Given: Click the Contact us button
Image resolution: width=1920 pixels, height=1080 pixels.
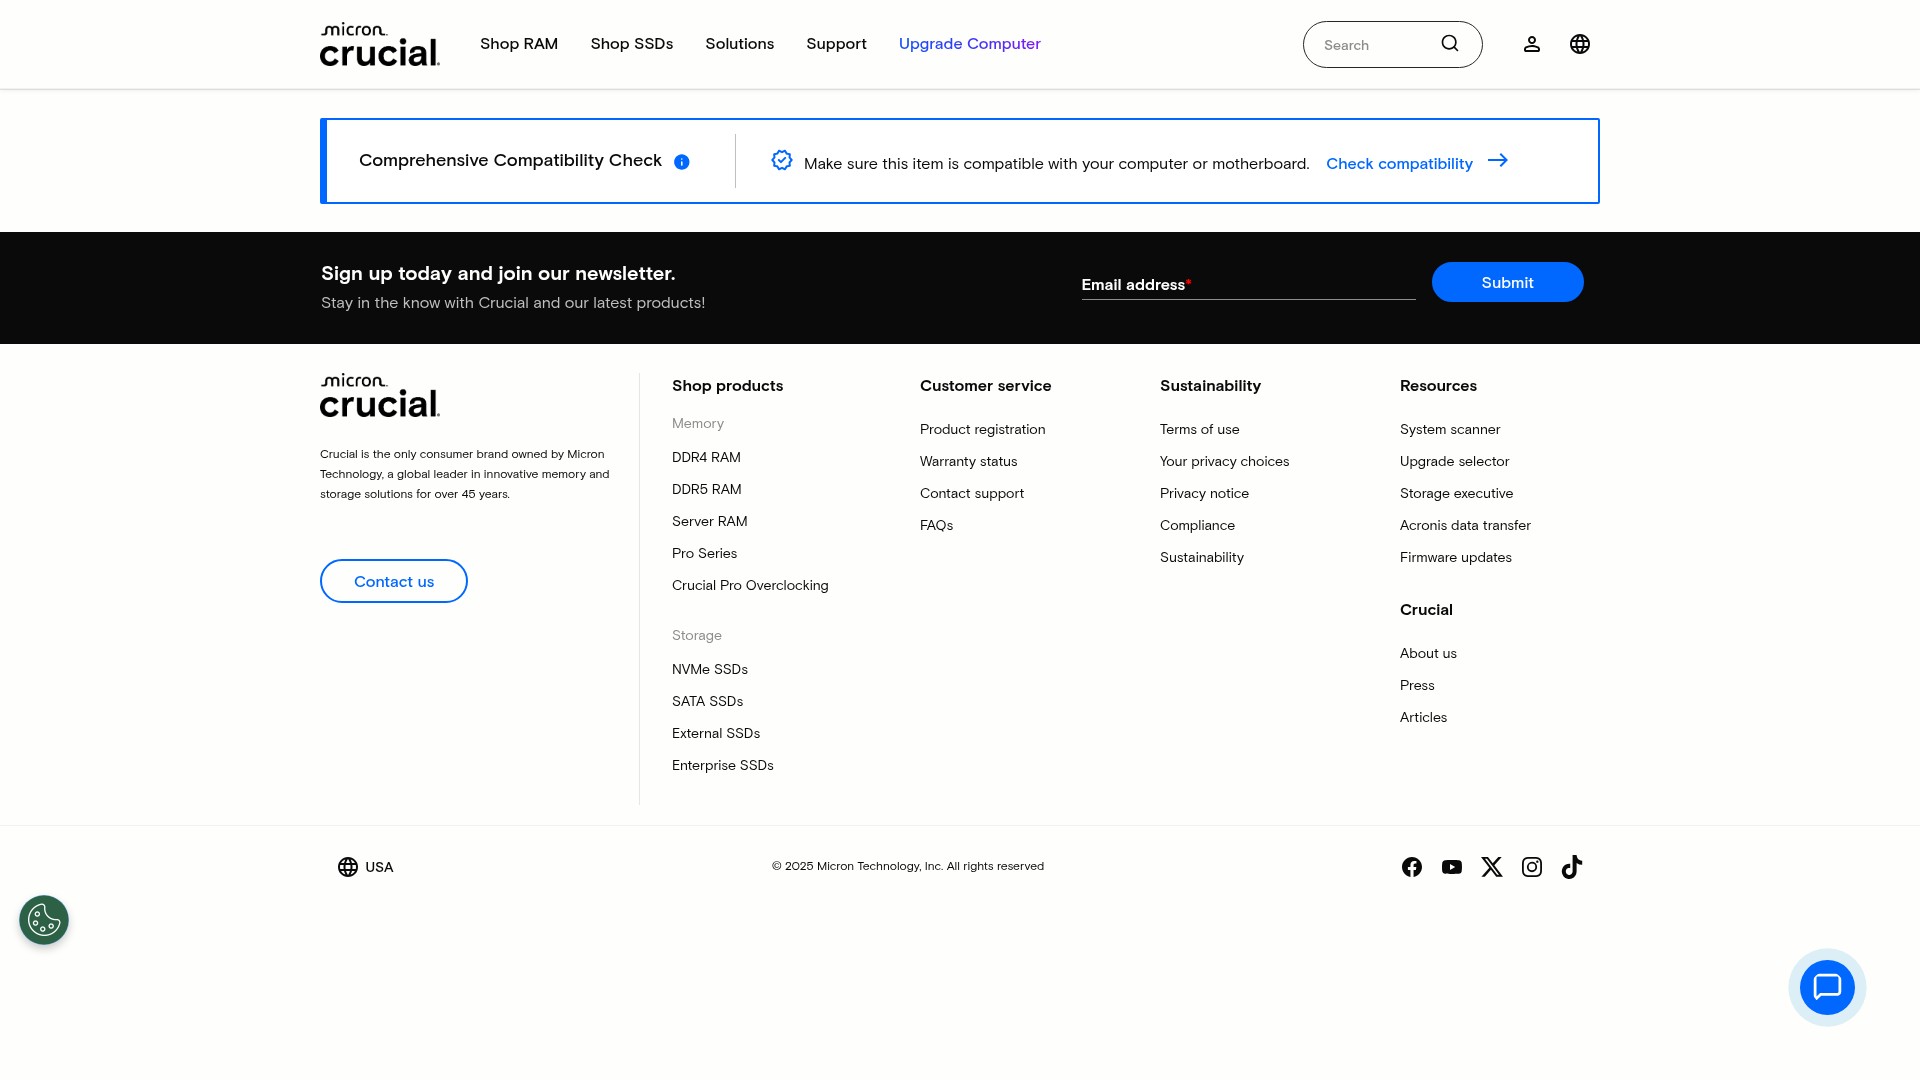Looking at the screenshot, I should tap(394, 581).
